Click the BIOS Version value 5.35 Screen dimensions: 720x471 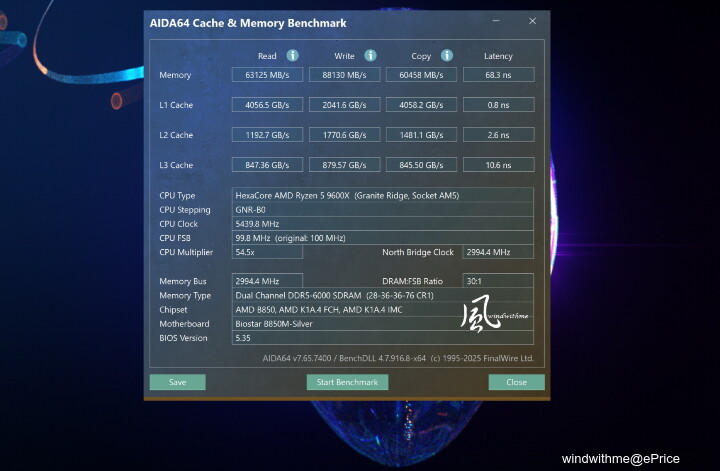[x=382, y=338]
